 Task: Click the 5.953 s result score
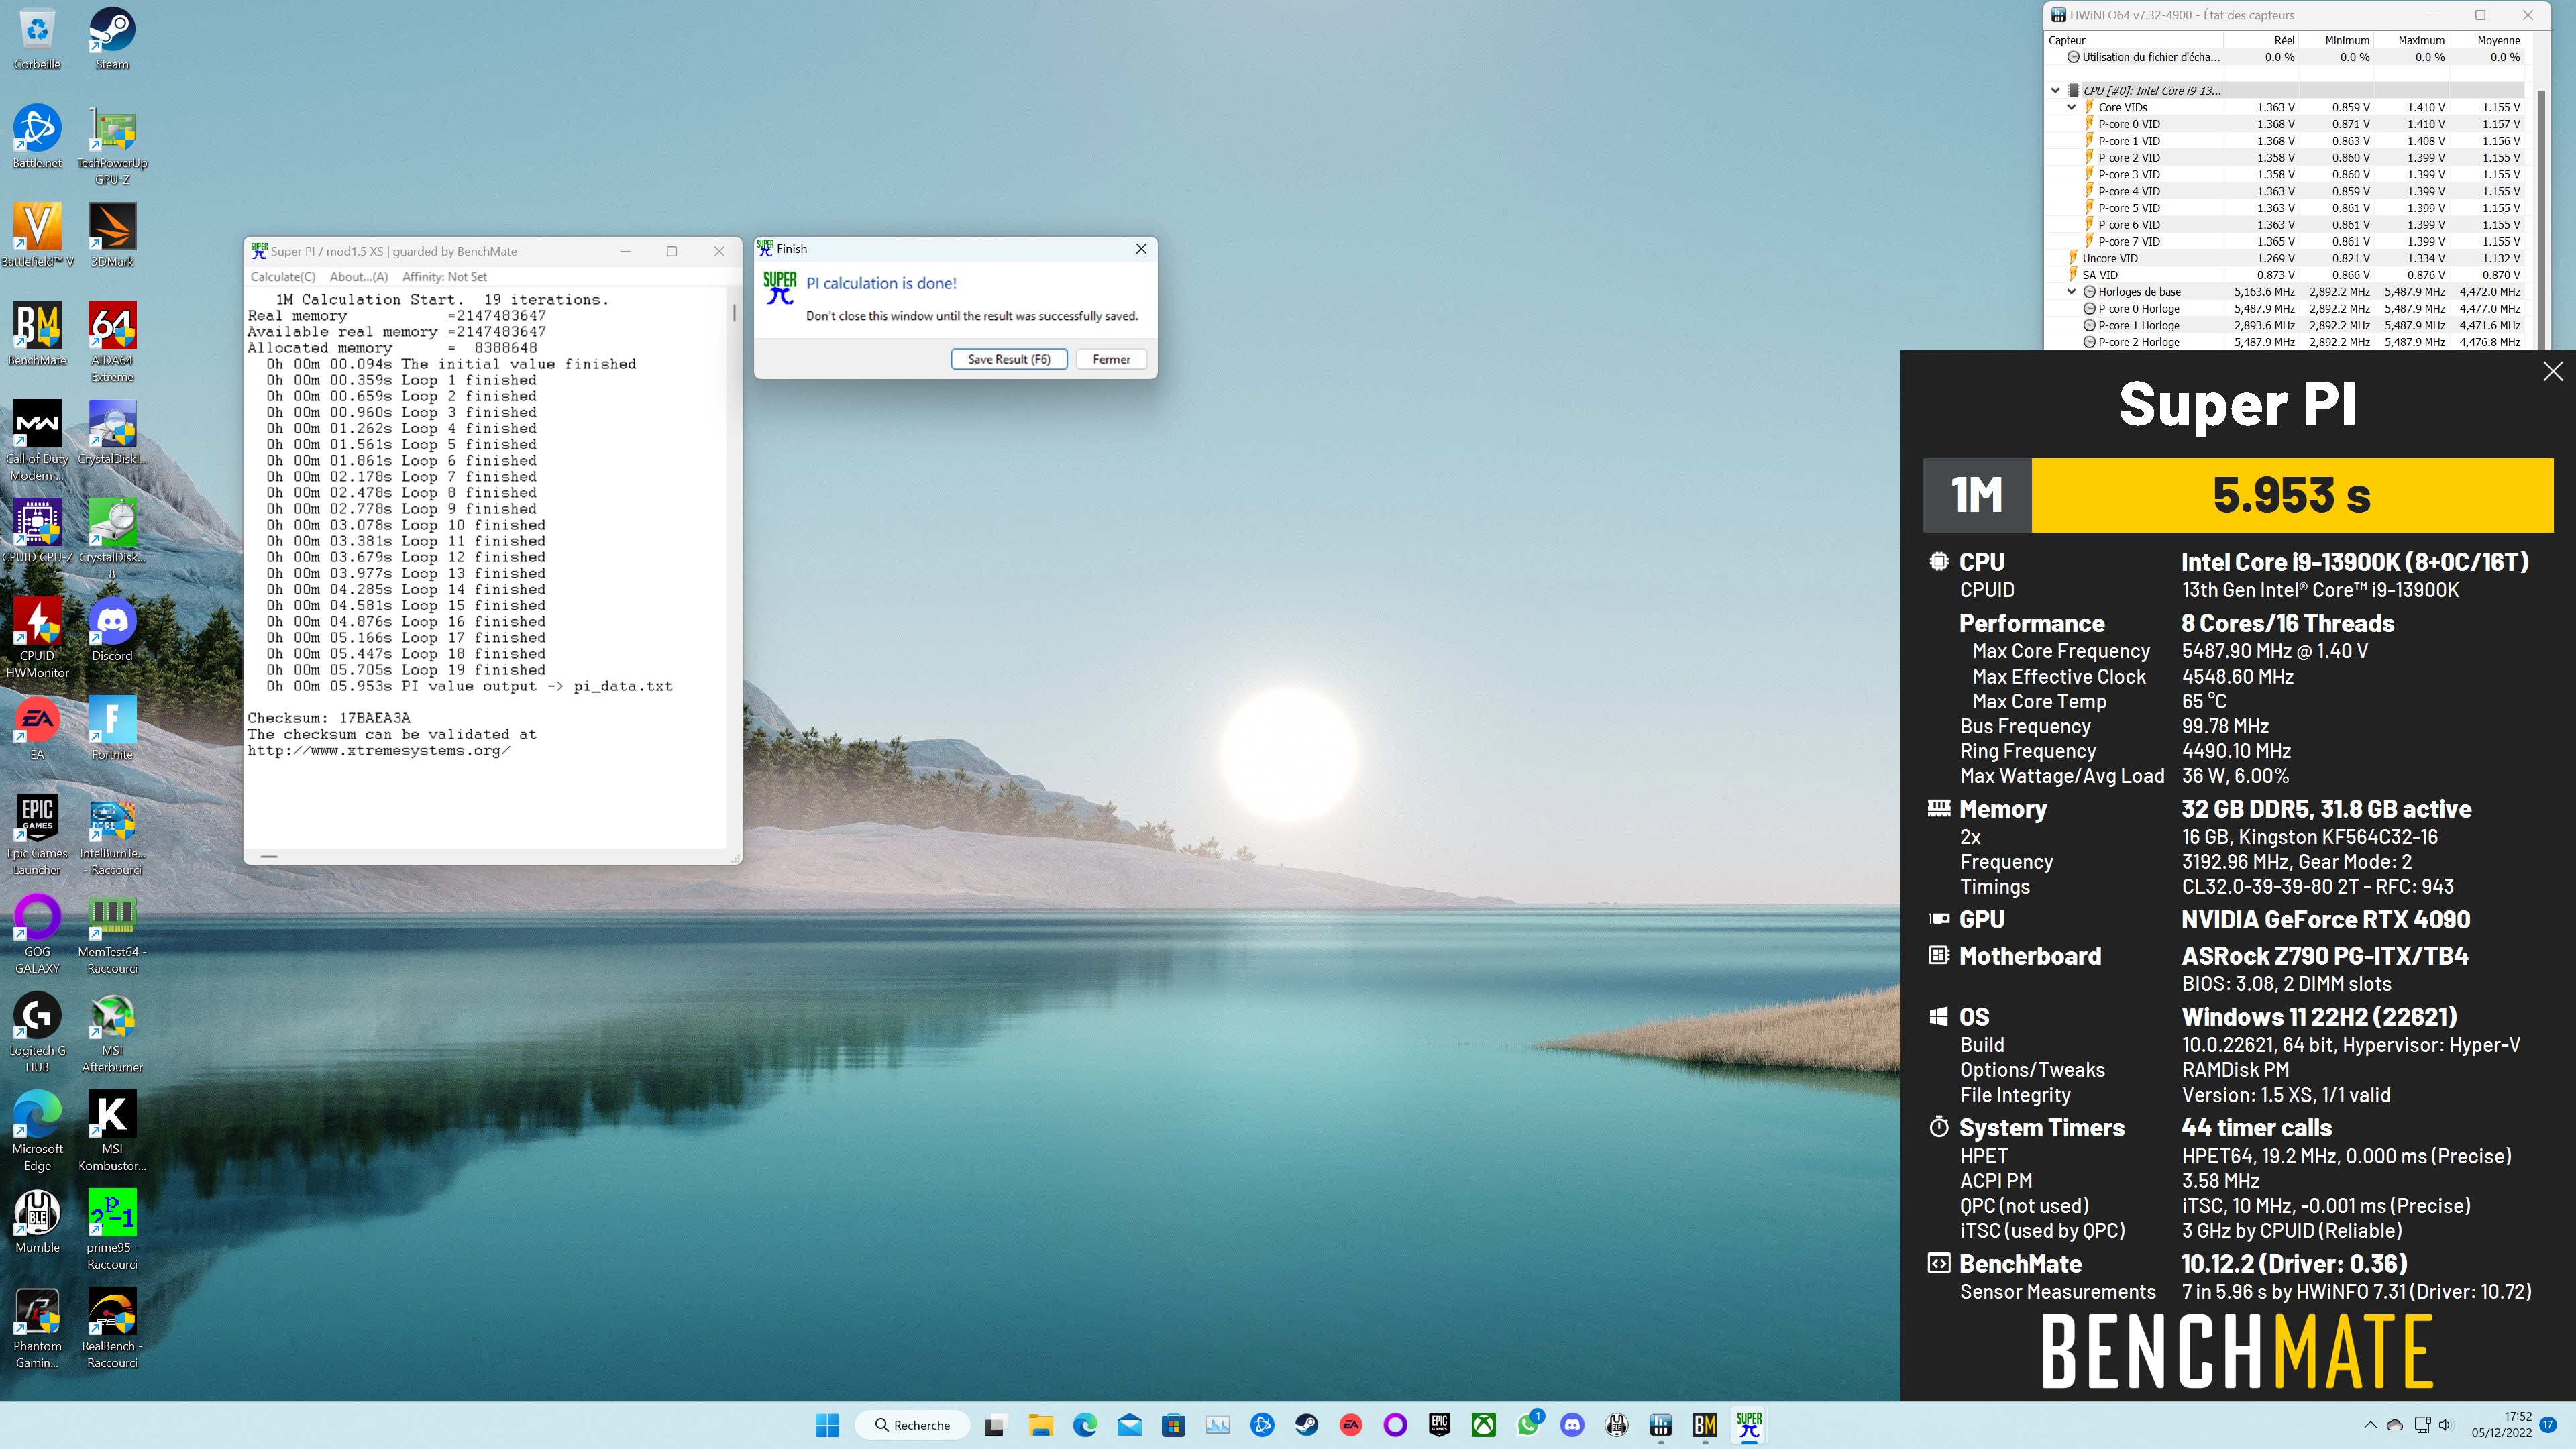2291,495
